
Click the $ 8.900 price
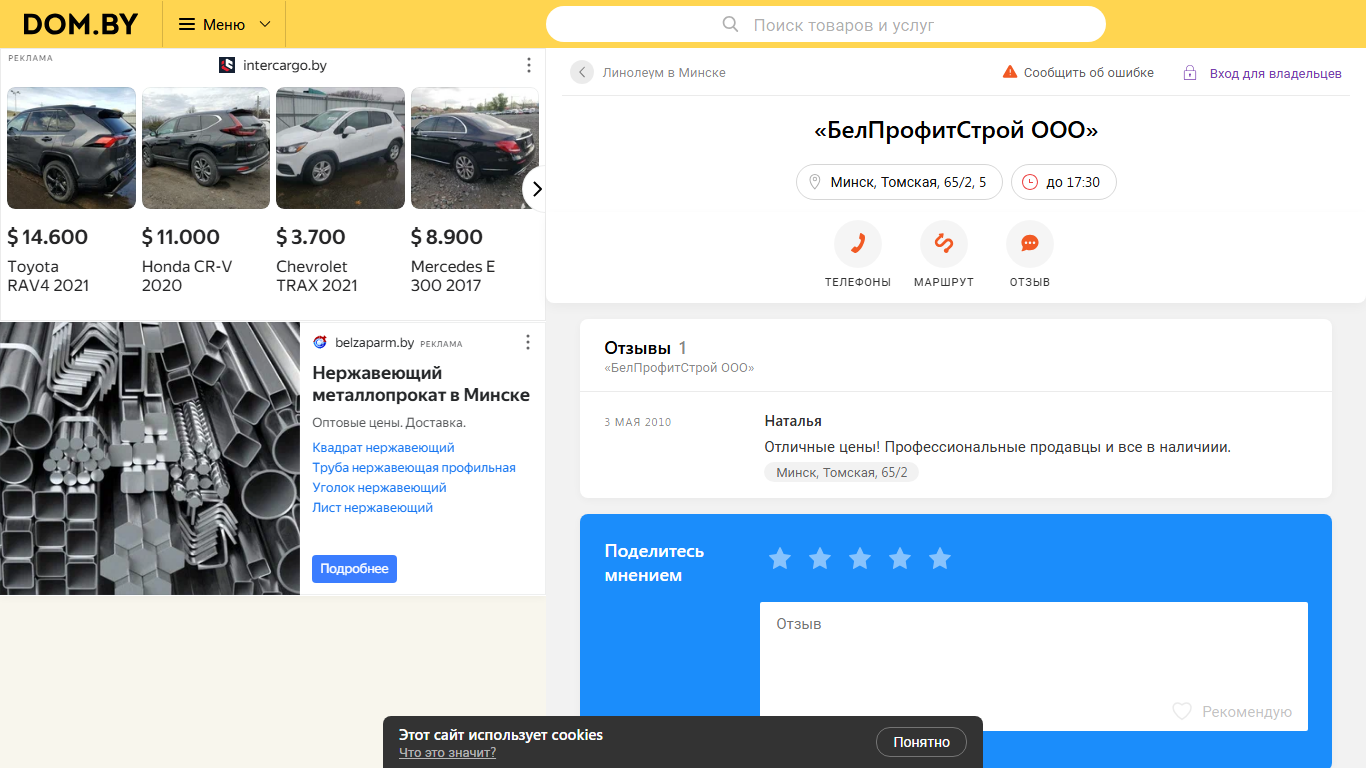(x=447, y=237)
